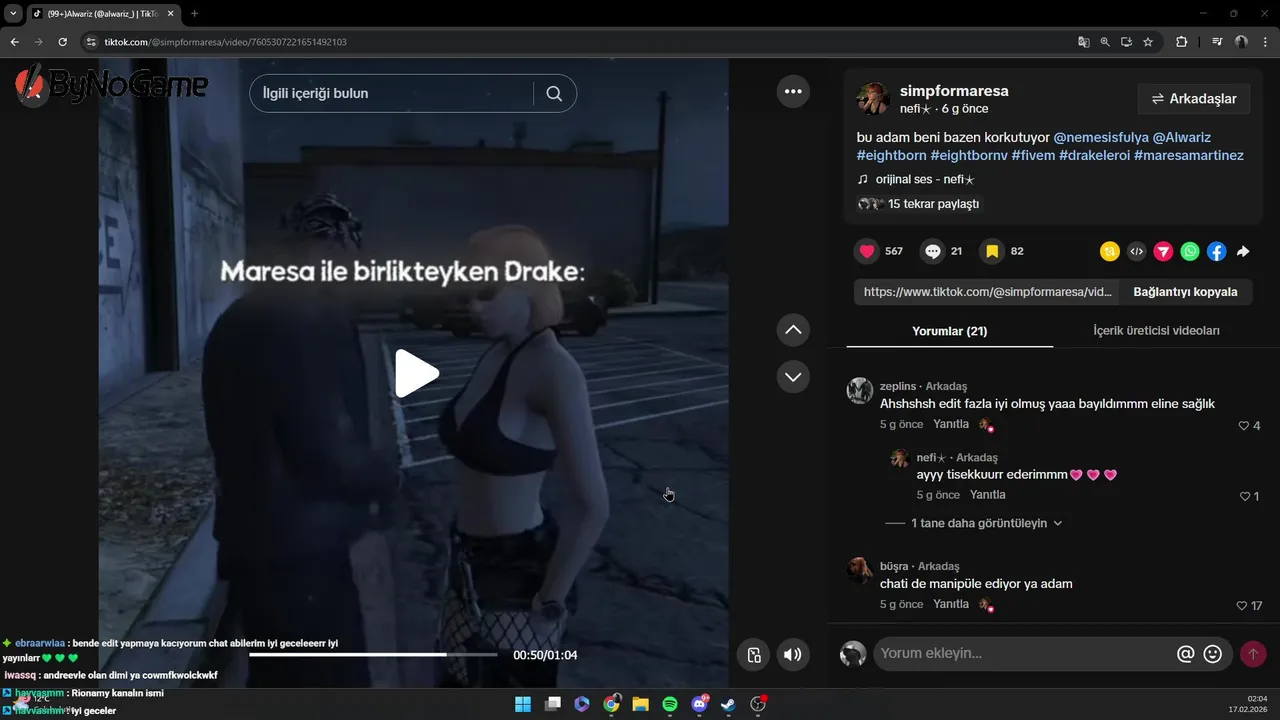Click the Arkadaşlar follow status button
The width and height of the screenshot is (1280, 720).
coord(1194,99)
